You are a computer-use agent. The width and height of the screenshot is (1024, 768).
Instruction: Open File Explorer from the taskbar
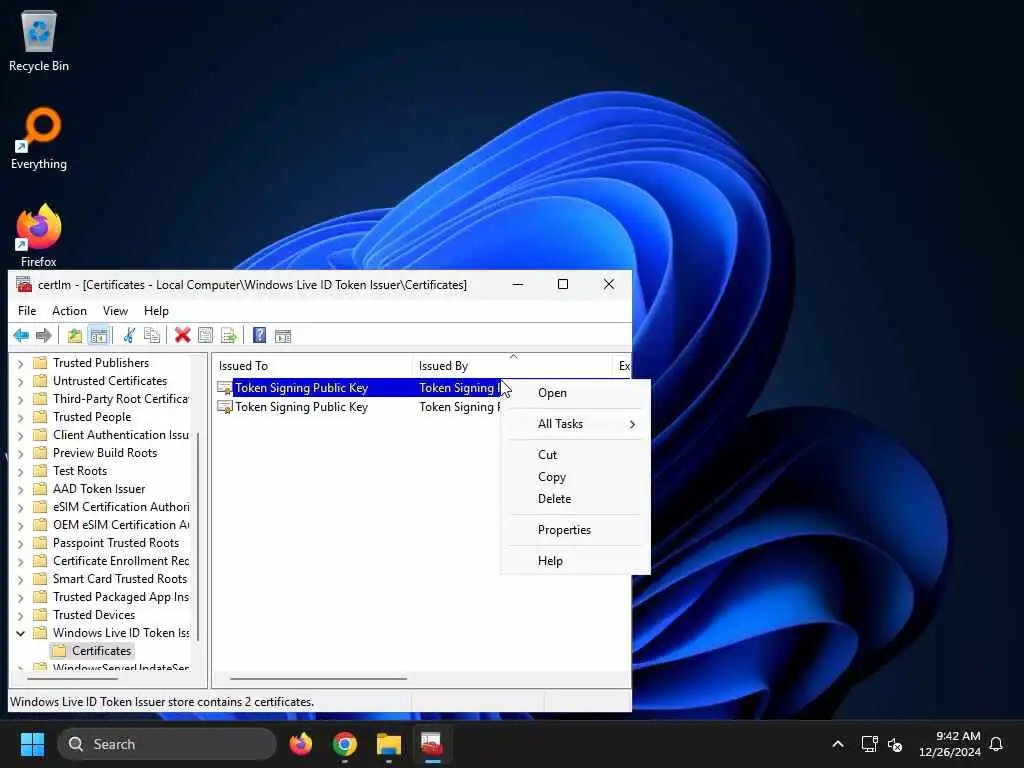(389, 744)
